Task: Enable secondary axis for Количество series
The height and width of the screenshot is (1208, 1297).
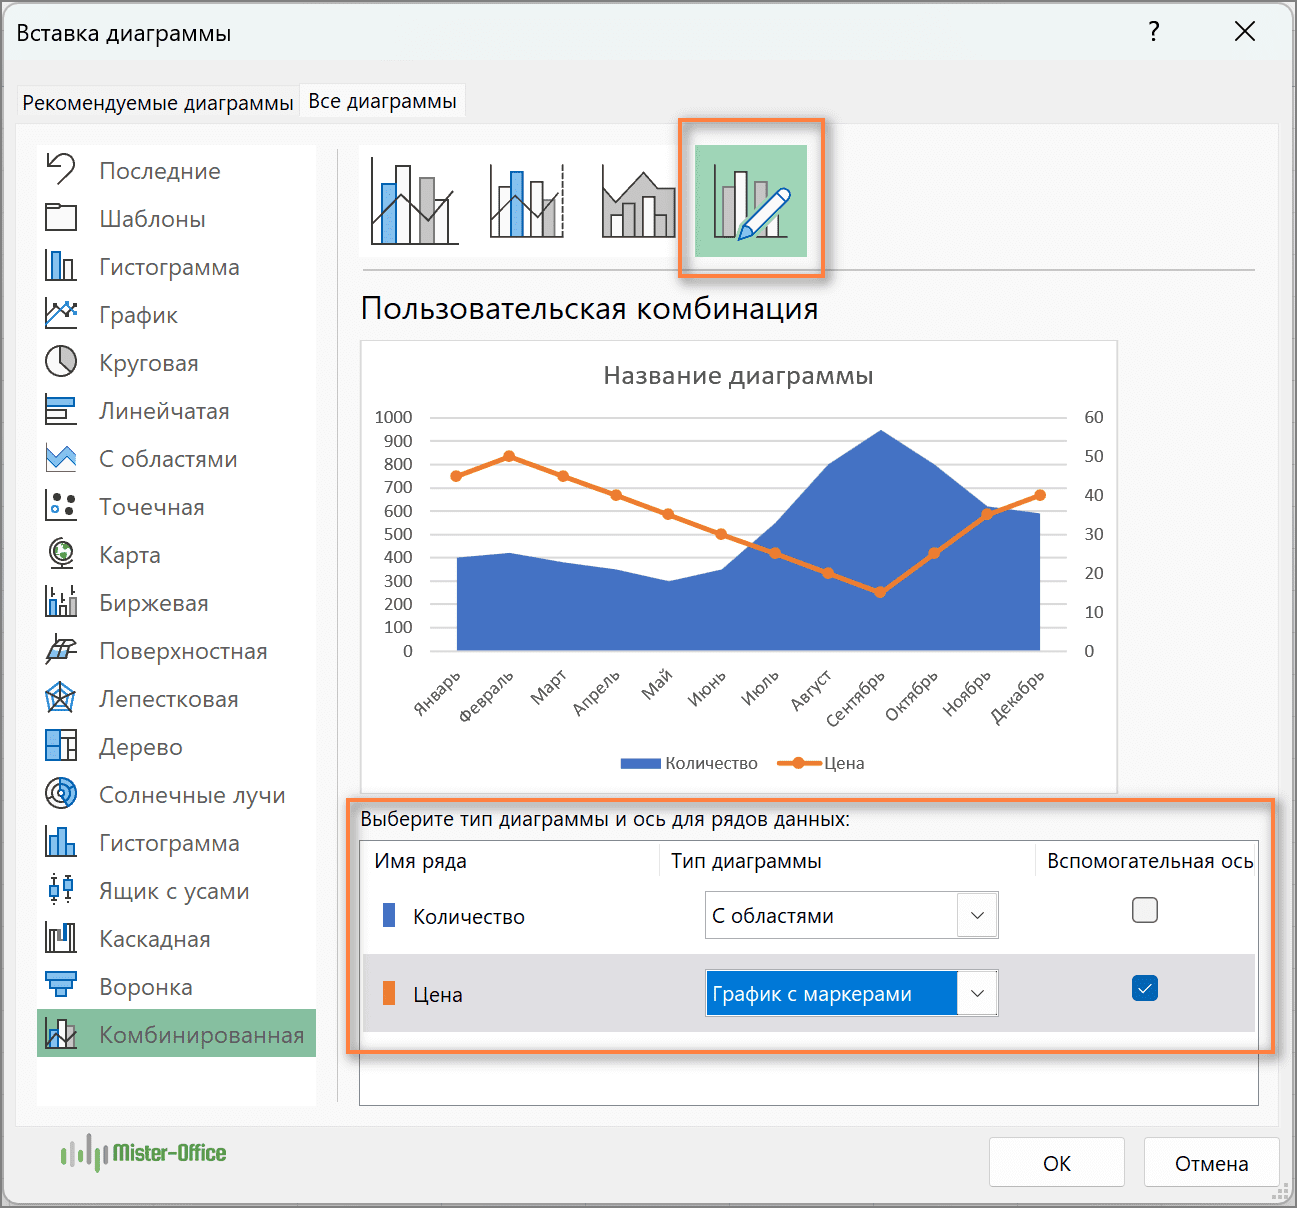Action: pyautogui.click(x=1144, y=910)
